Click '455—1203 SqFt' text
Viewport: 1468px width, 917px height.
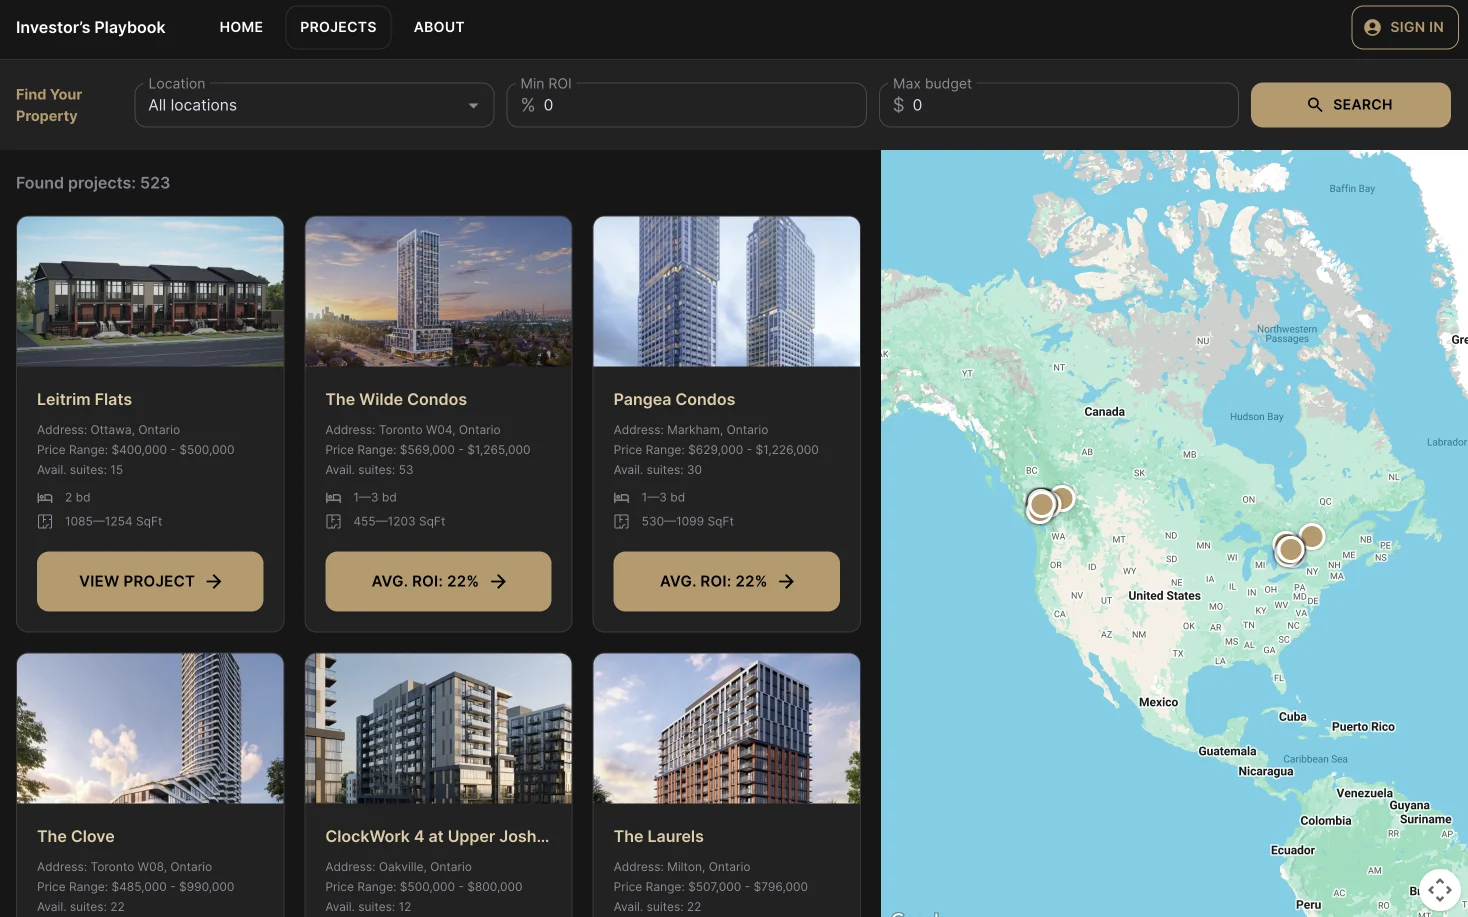399,521
